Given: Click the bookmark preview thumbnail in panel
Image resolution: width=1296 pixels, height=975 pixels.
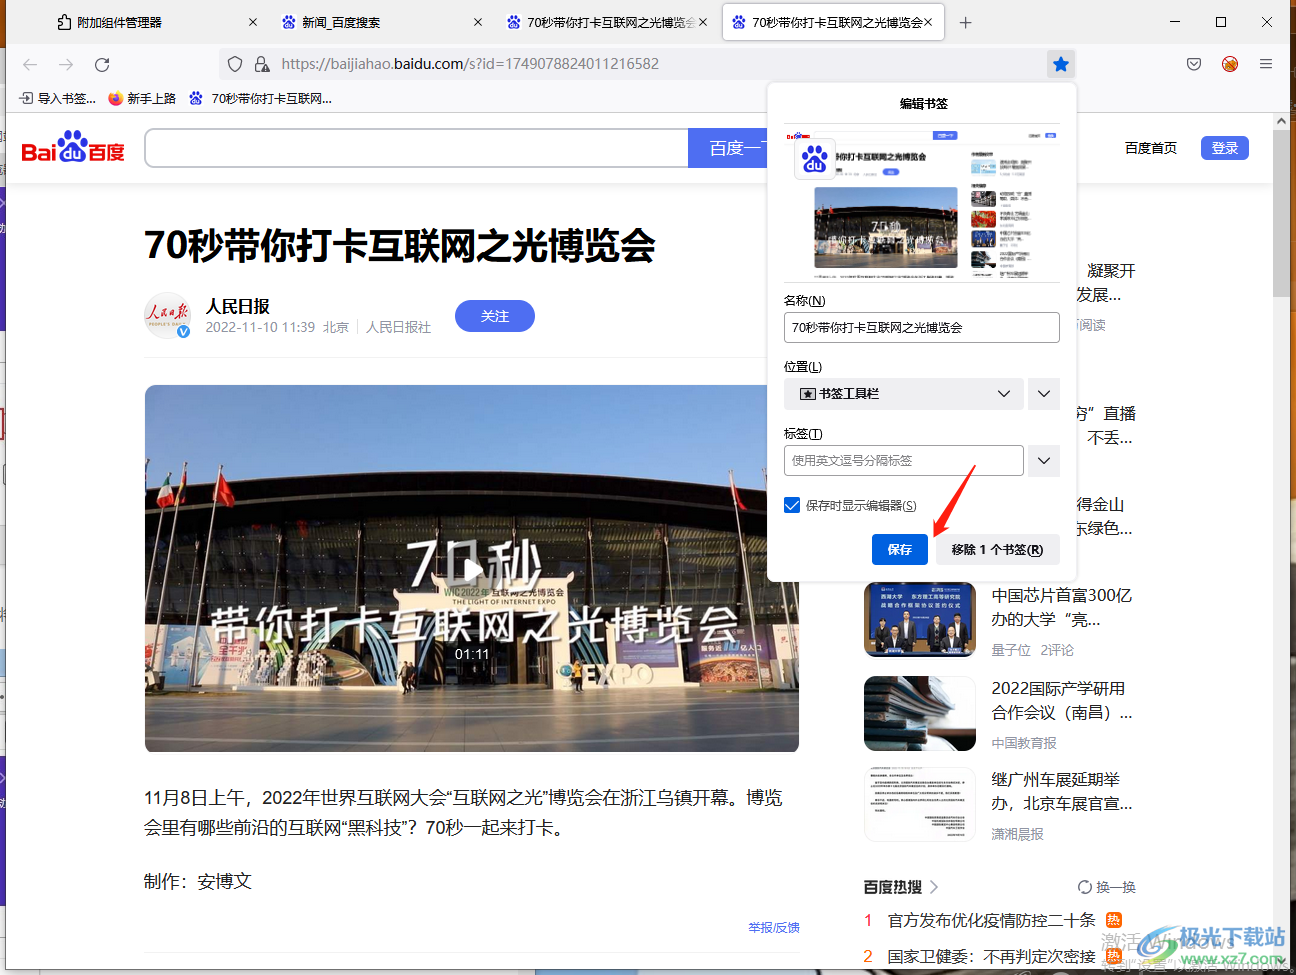Looking at the screenshot, I should coord(922,203).
